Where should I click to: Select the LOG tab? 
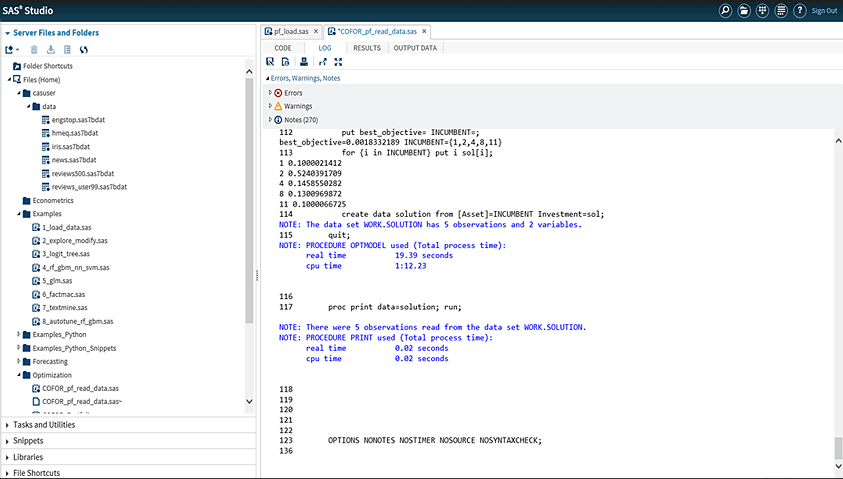tap(325, 48)
